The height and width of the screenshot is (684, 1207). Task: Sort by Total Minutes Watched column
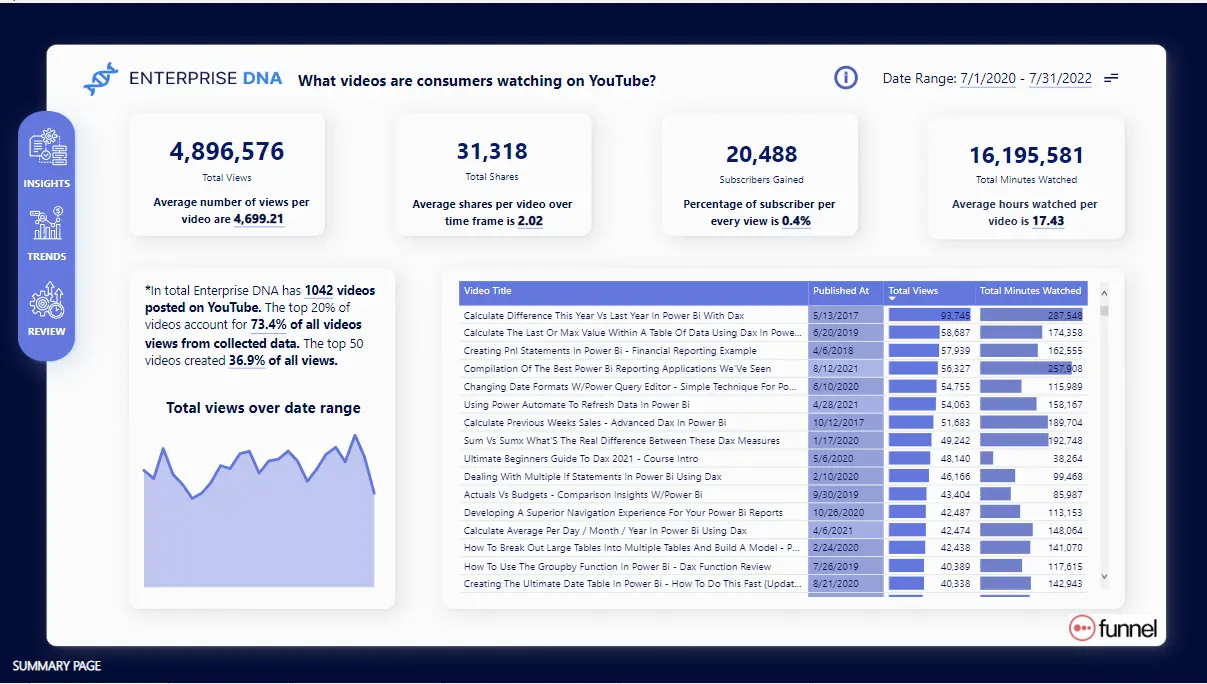pos(1030,291)
